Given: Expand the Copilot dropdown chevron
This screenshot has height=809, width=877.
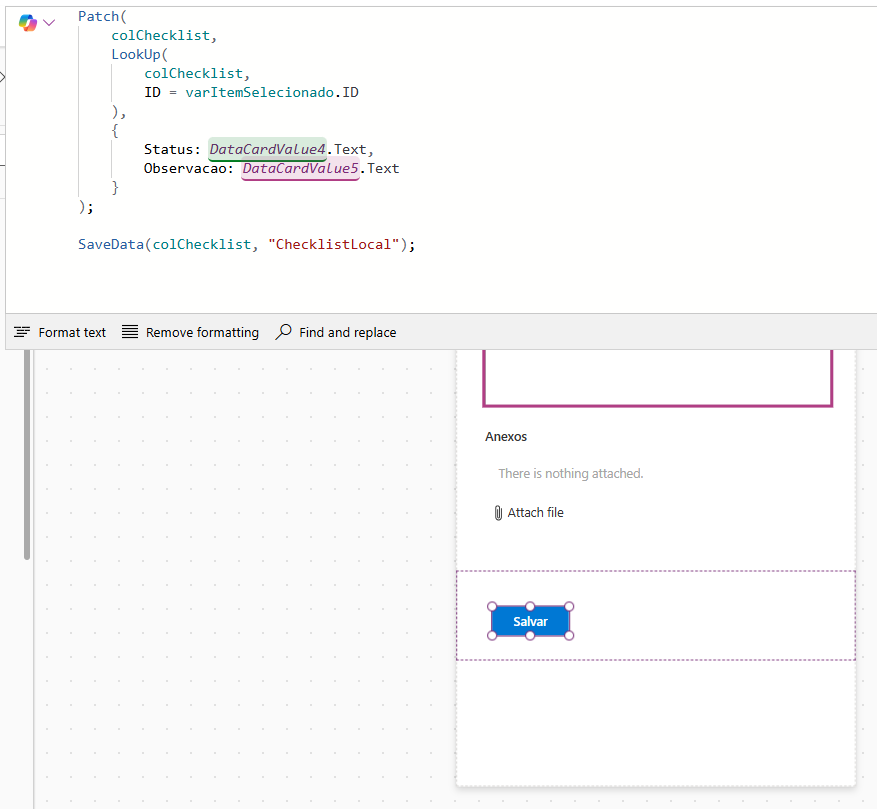Looking at the screenshot, I should (49, 22).
